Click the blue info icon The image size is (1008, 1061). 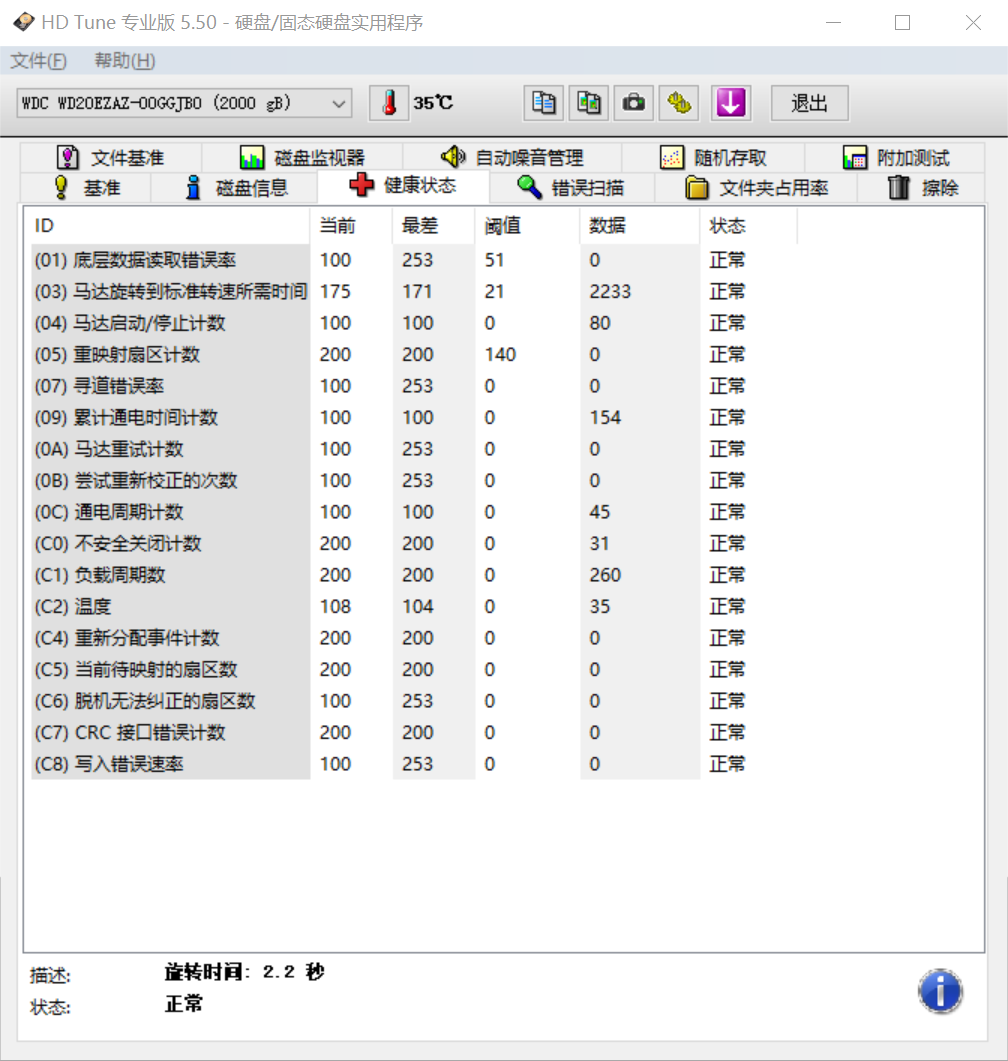click(x=940, y=991)
